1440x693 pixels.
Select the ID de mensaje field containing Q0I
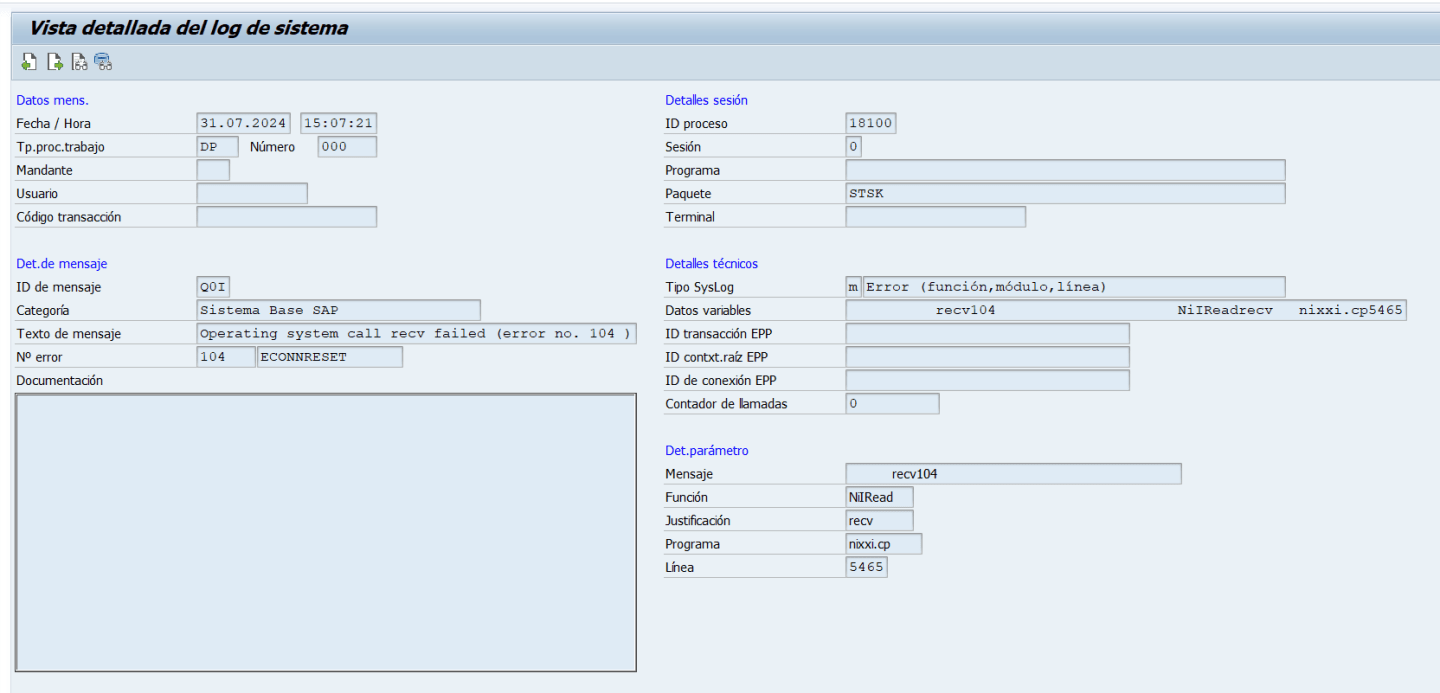(212, 286)
